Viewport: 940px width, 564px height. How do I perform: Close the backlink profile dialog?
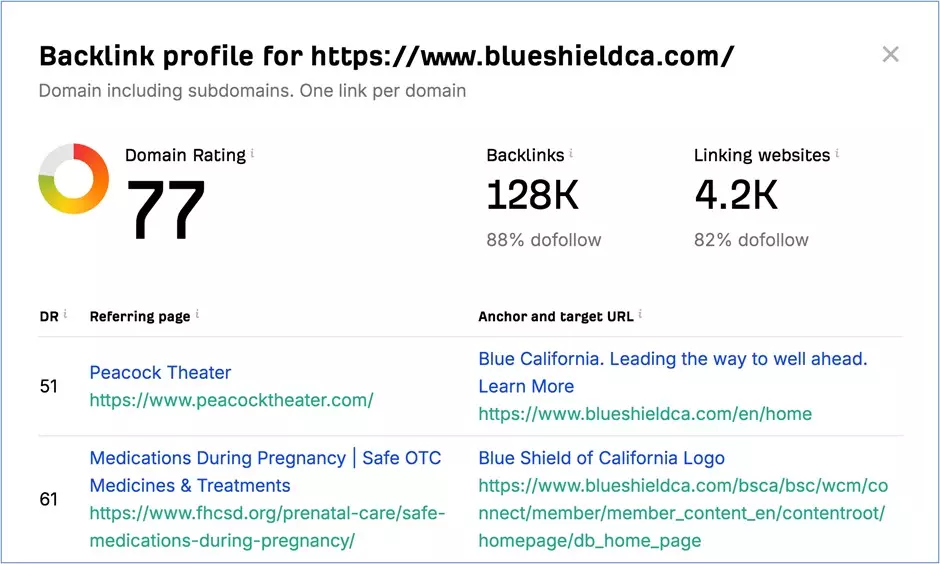[x=890, y=55]
